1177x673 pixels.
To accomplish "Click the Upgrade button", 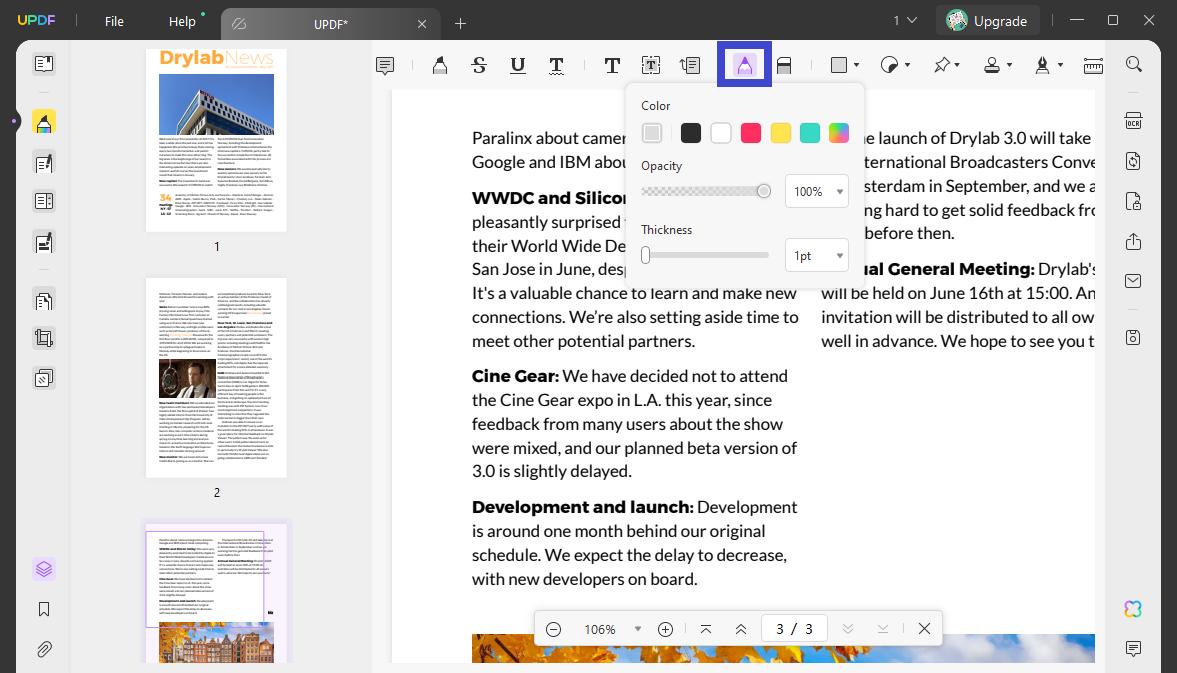I will click(x=988, y=20).
